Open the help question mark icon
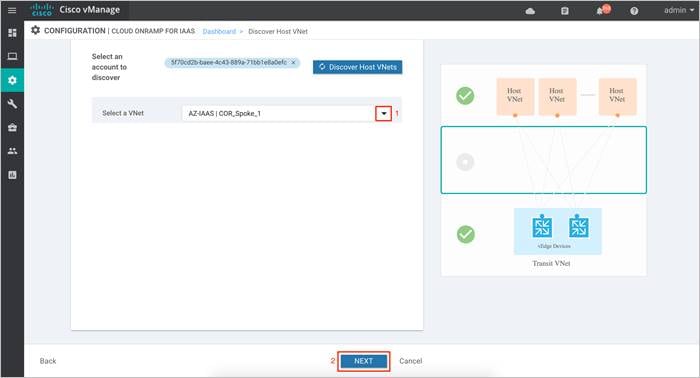 pyautogui.click(x=634, y=11)
